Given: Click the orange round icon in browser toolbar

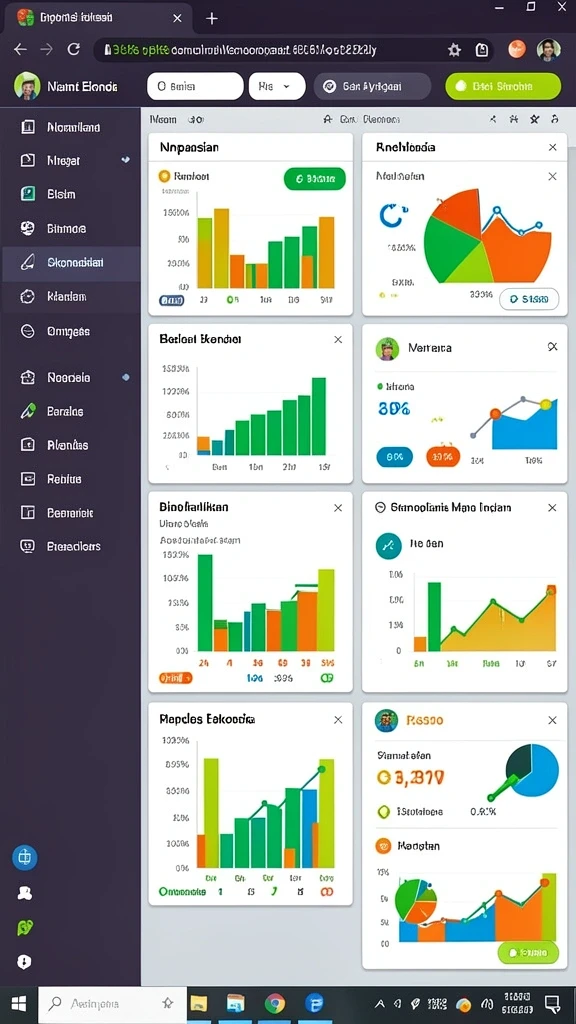Looking at the screenshot, I should tap(517, 49).
